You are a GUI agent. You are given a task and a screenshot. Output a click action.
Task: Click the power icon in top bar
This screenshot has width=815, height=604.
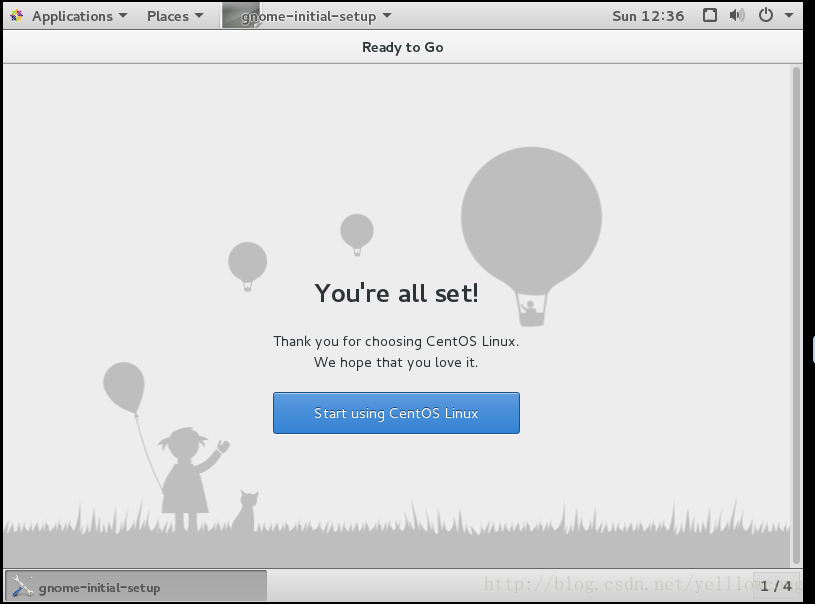tap(766, 15)
